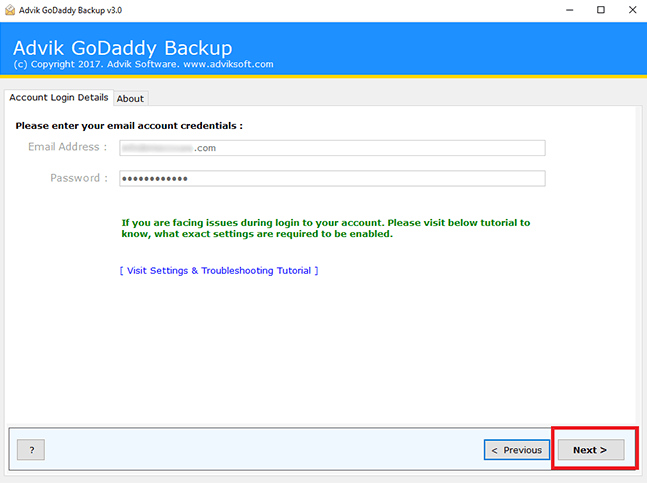Switch to the About tab
Screen dimensions: 647x483
[x=130, y=99]
